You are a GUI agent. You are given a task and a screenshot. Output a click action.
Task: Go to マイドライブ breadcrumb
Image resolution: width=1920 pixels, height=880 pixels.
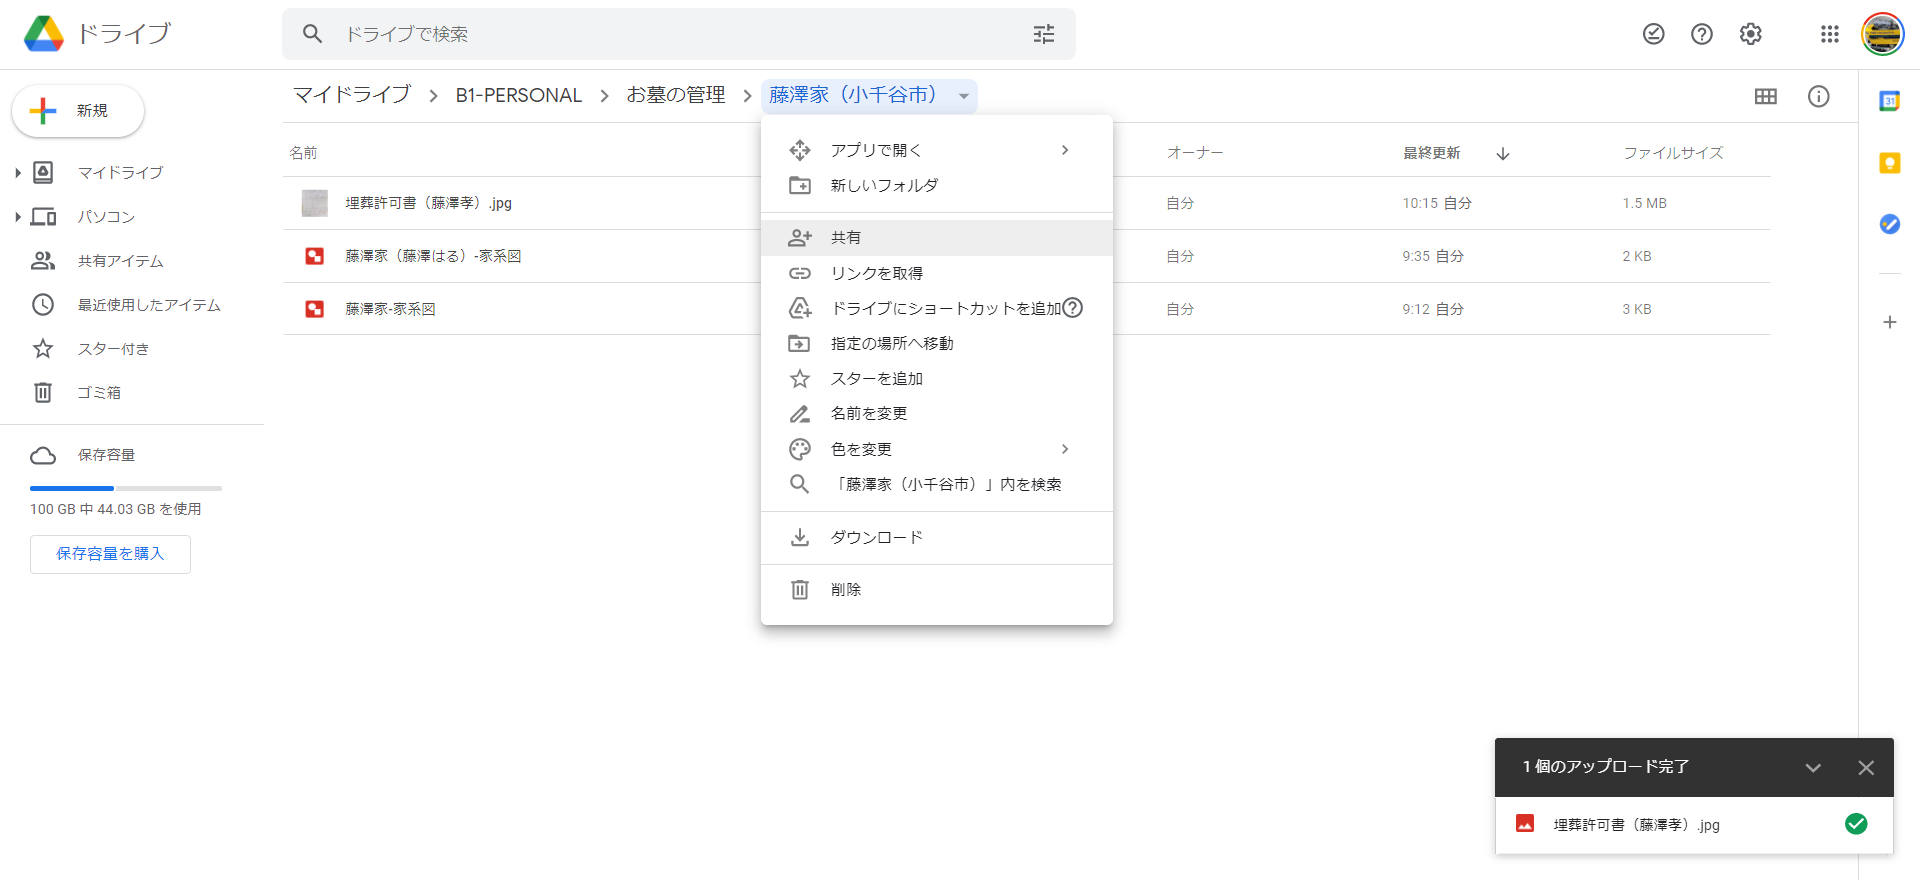tap(352, 95)
